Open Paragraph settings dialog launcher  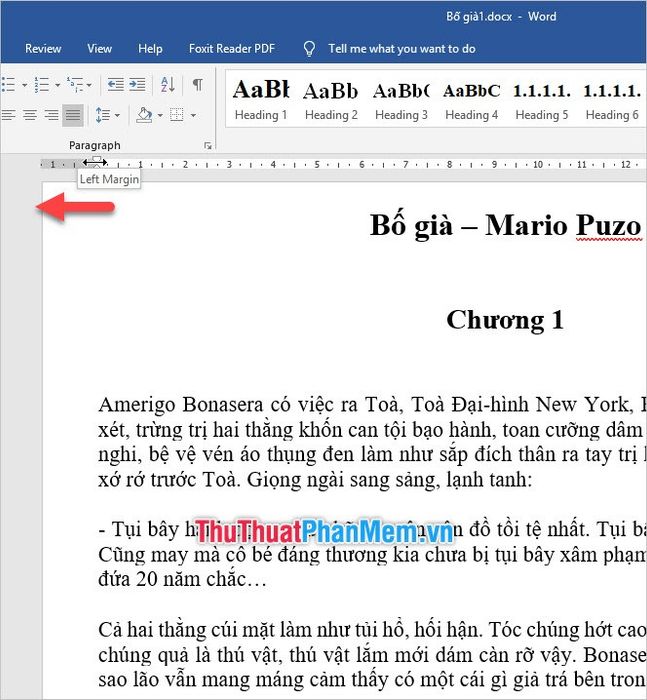[208, 146]
